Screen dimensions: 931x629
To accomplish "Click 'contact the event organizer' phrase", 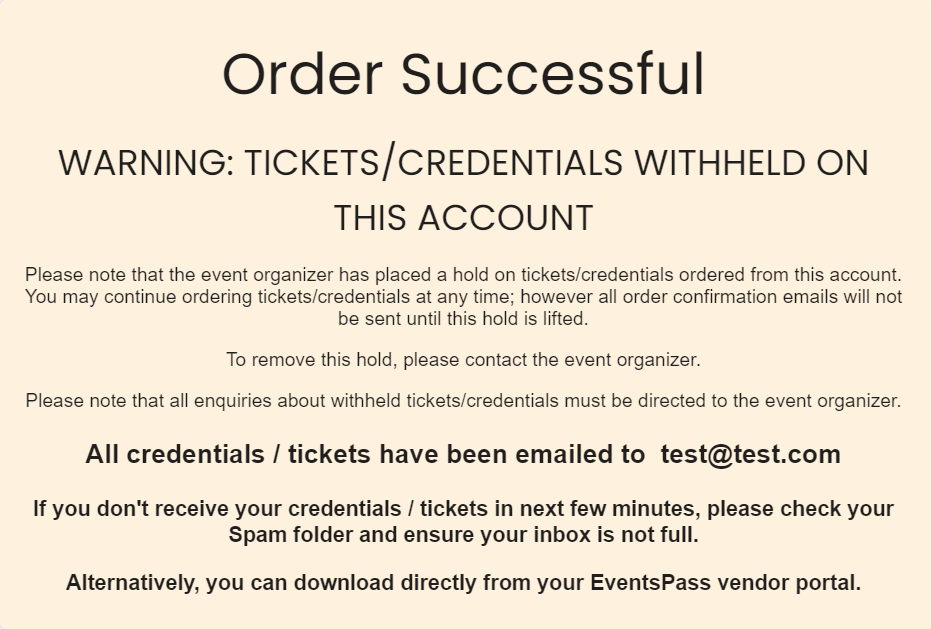I will pyautogui.click(x=582, y=360).
